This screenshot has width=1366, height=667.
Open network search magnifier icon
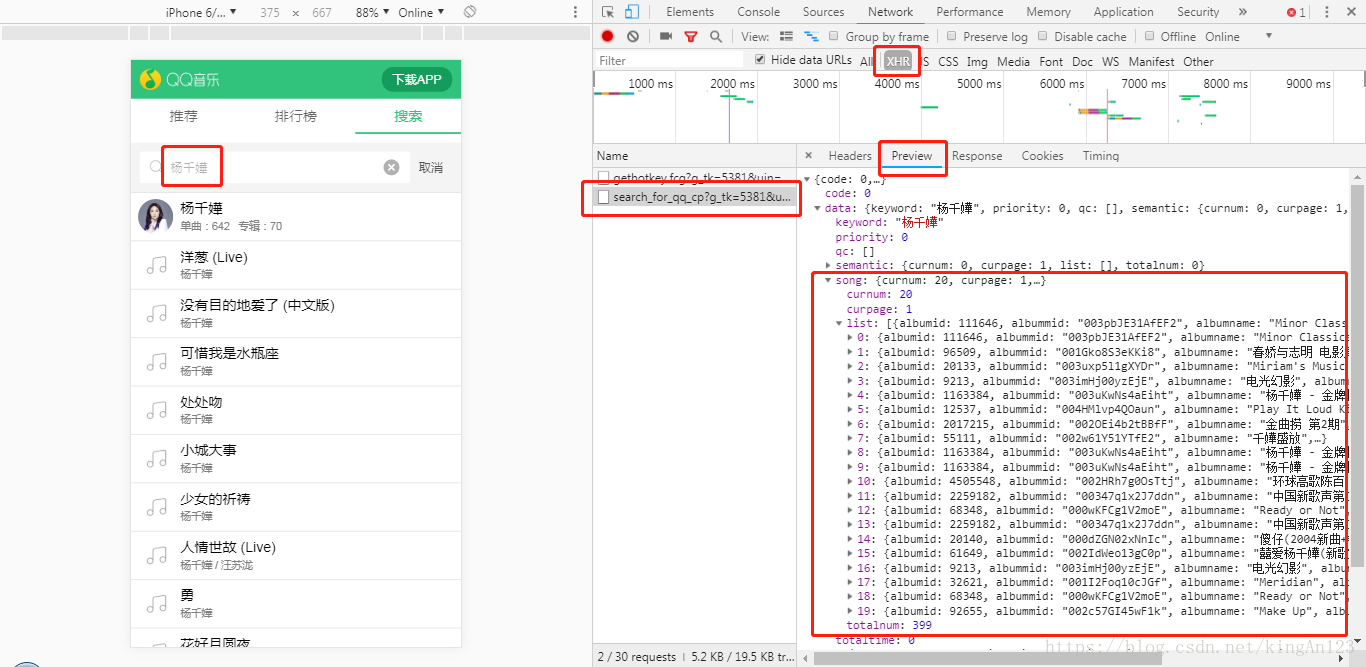tap(716, 36)
